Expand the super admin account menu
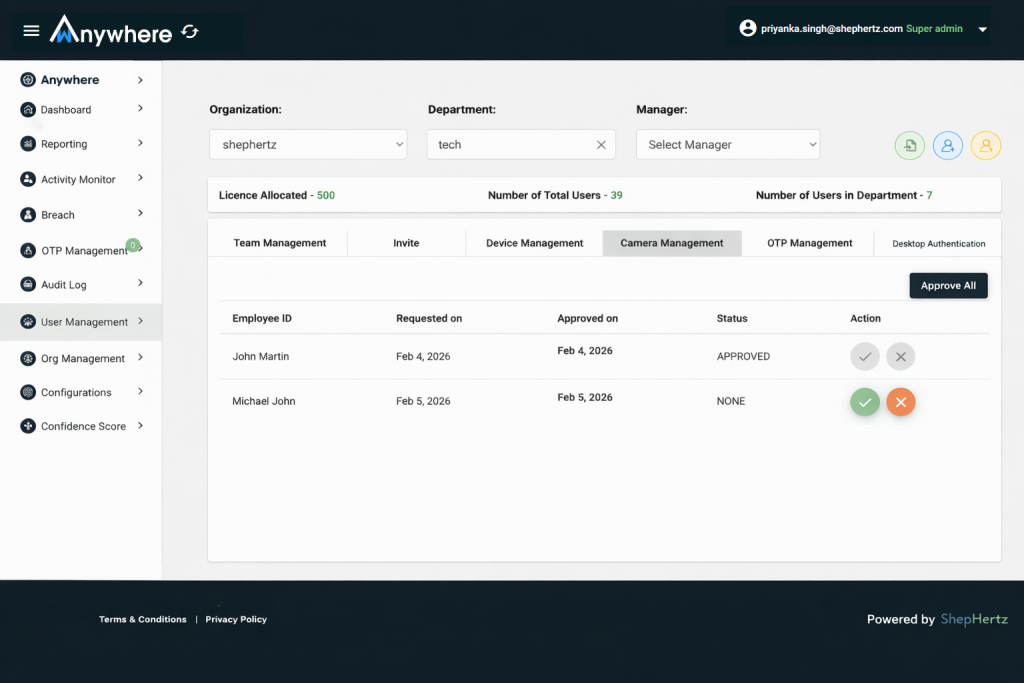 [x=982, y=30]
